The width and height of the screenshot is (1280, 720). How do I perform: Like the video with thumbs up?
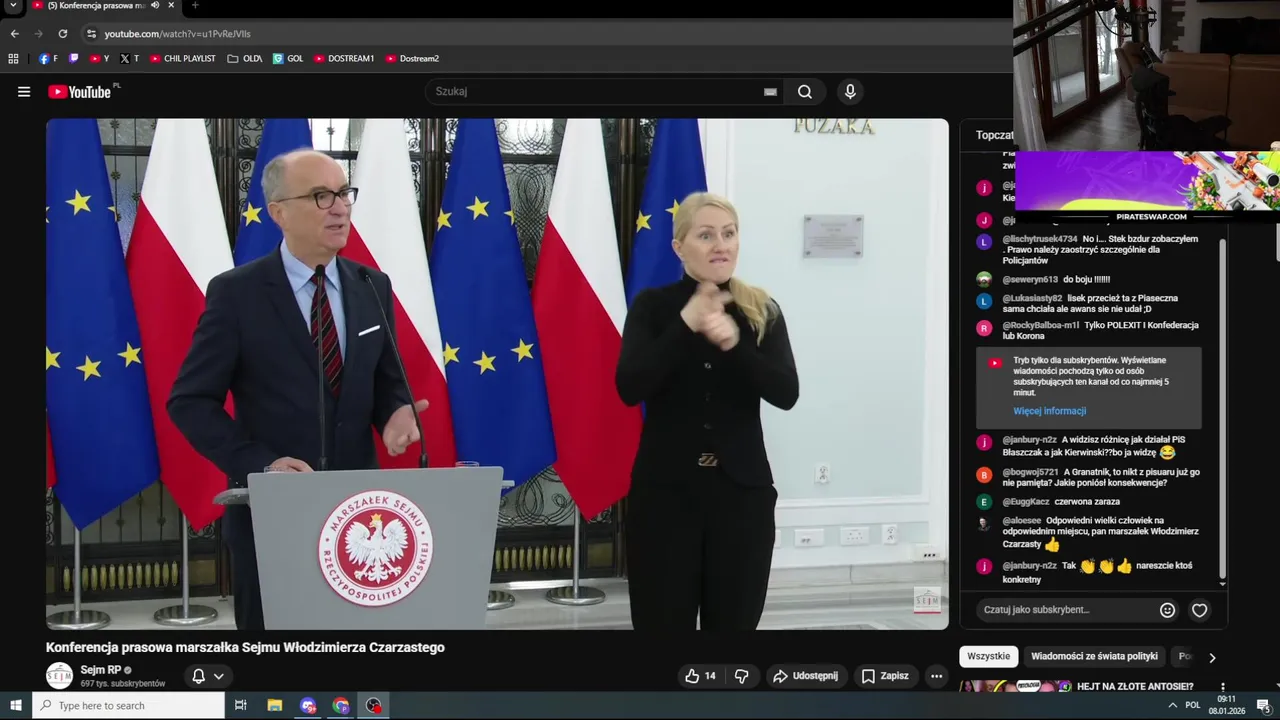701,676
